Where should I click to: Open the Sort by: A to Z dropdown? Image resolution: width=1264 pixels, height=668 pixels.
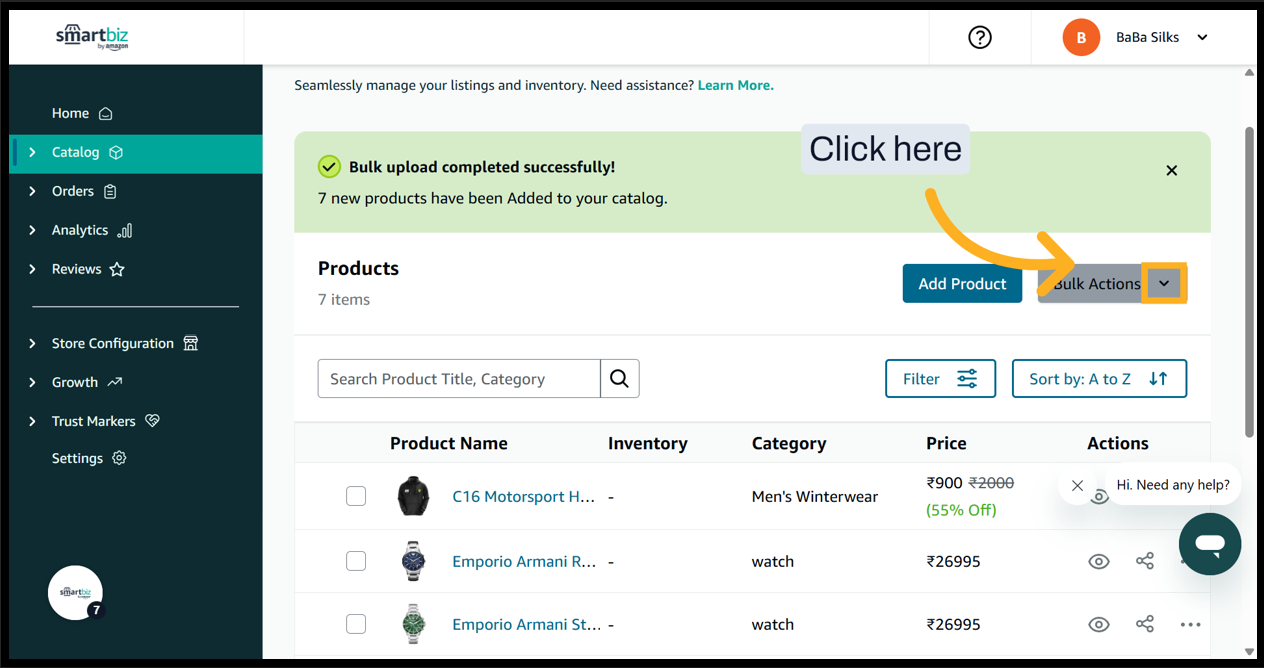pyautogui.click(x=1099, y=379)
